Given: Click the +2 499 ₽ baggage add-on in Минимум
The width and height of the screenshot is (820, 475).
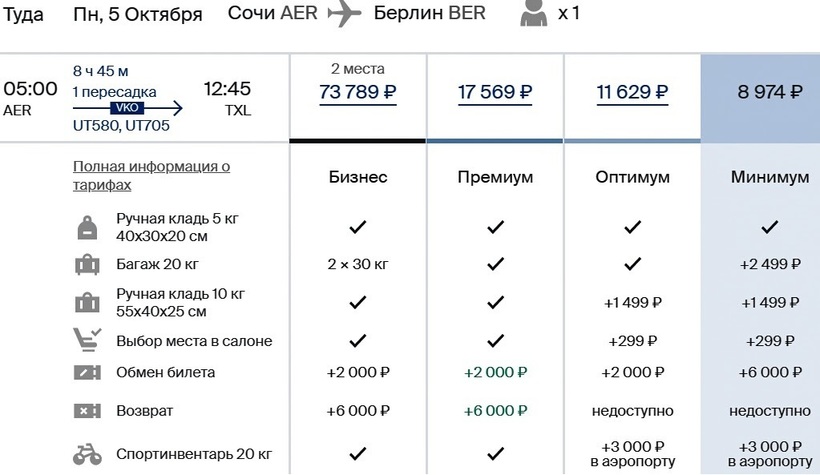Looking at the screenshot, I should [769, 265].
